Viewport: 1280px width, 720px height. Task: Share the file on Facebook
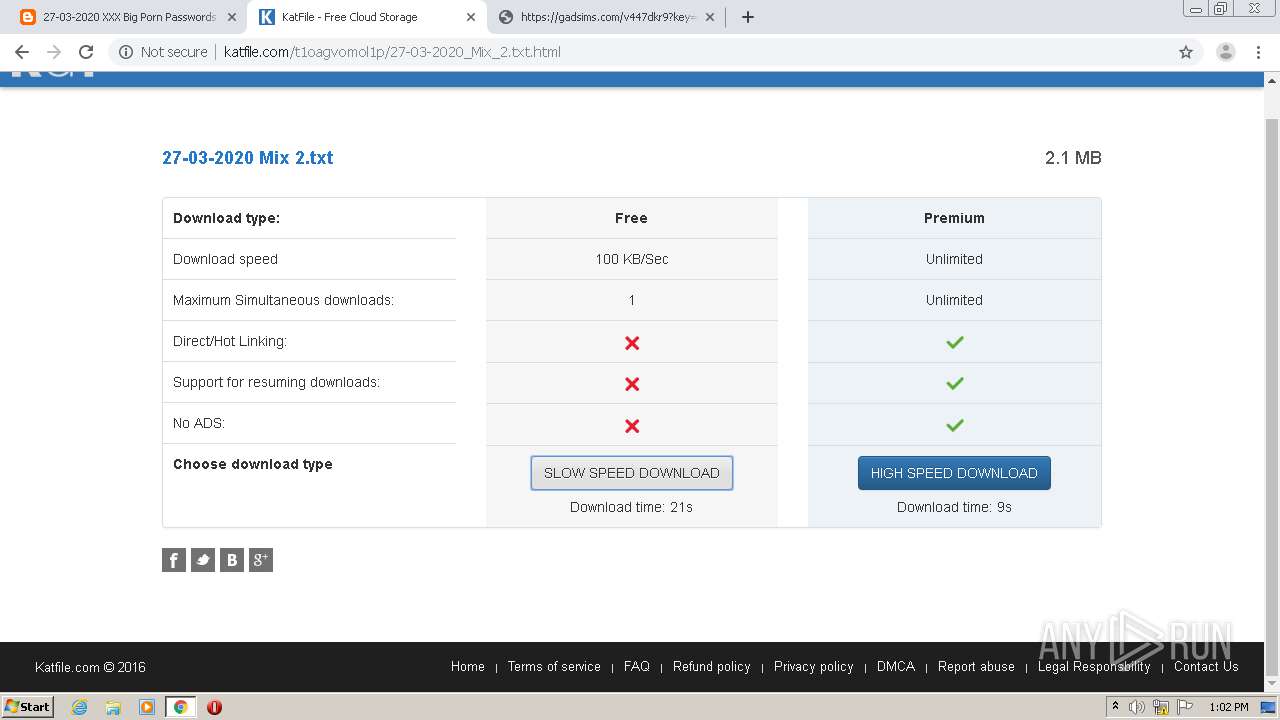[174, 560]
